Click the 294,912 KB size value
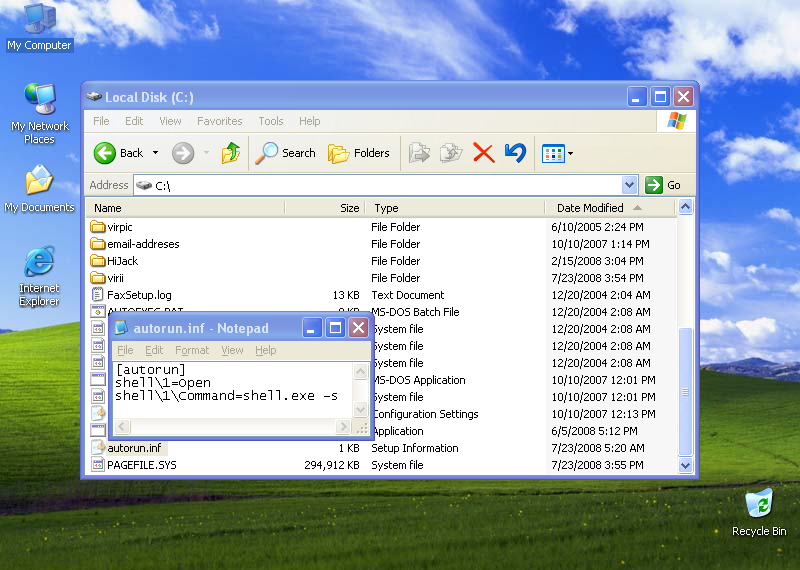This screenshot has width=800, height=570. tap(332, 465)
